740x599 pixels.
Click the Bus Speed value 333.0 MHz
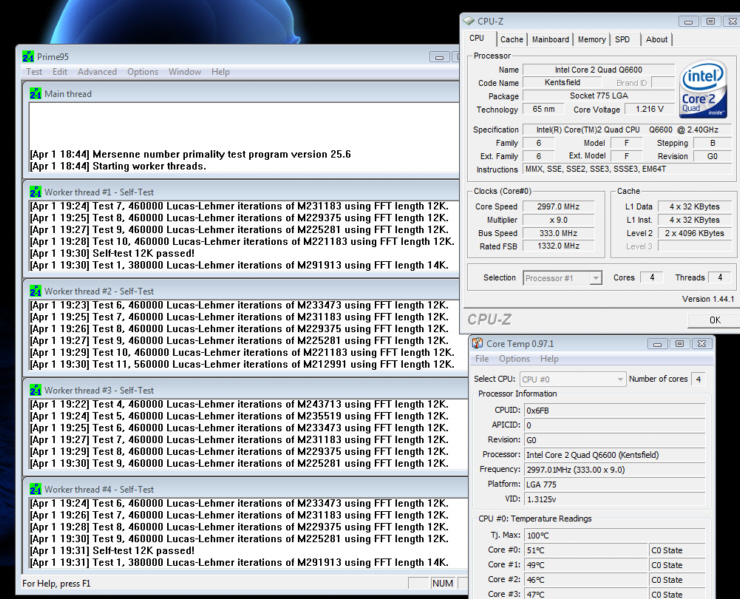tap(558, 233)
